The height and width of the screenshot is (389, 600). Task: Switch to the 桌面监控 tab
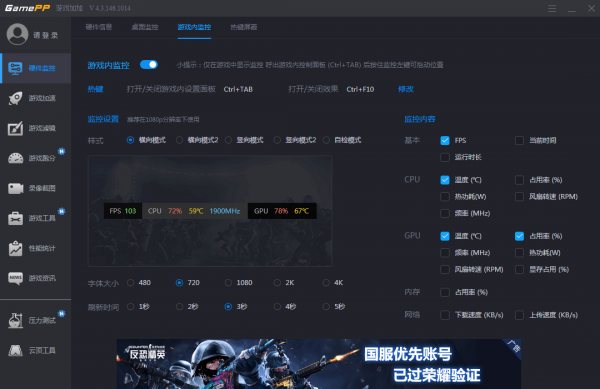[x=145, y=27]
